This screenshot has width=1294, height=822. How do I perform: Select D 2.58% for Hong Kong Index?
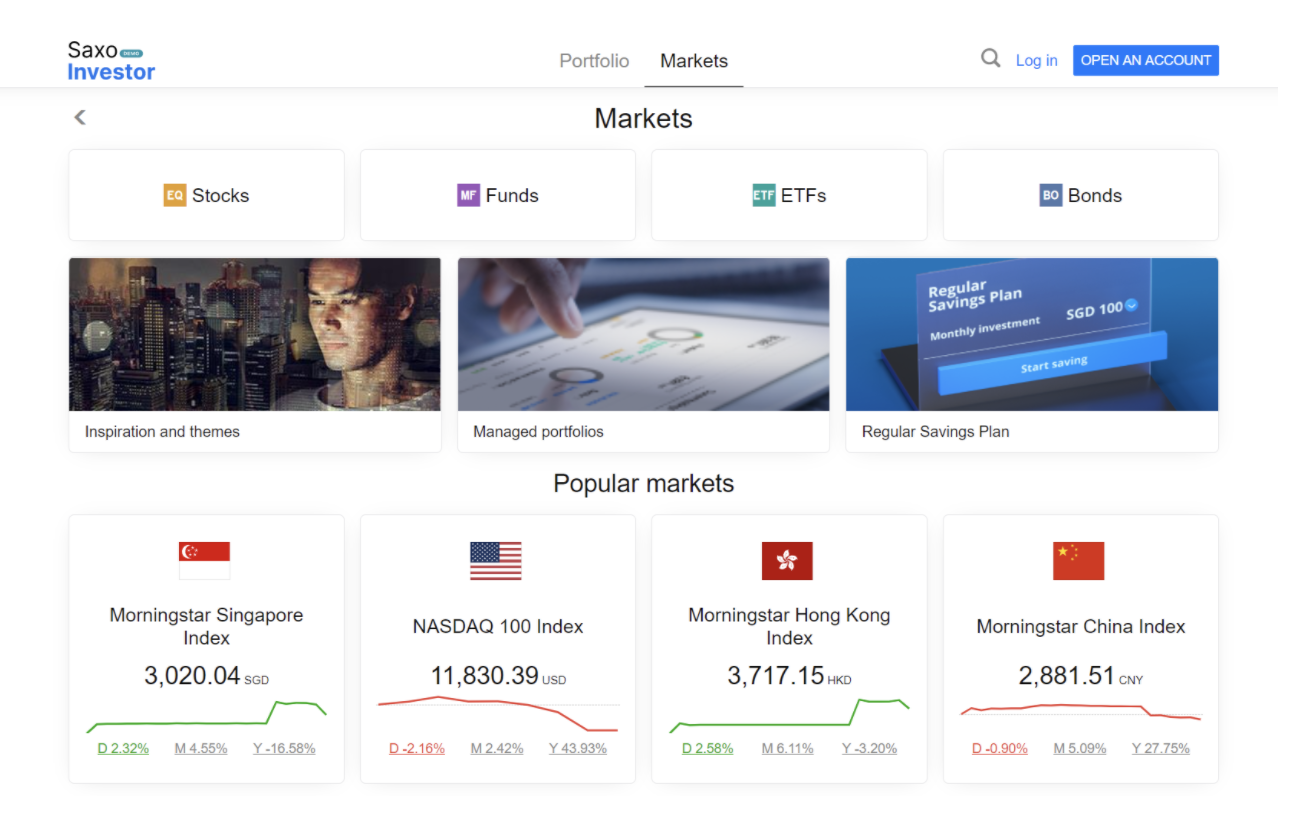point(708,748)
